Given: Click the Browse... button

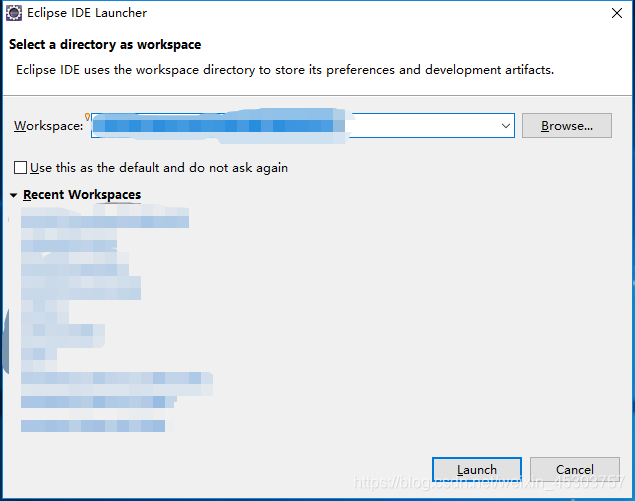Looking at the screenshot, I should pyautogui.click(x=567, y=126).
